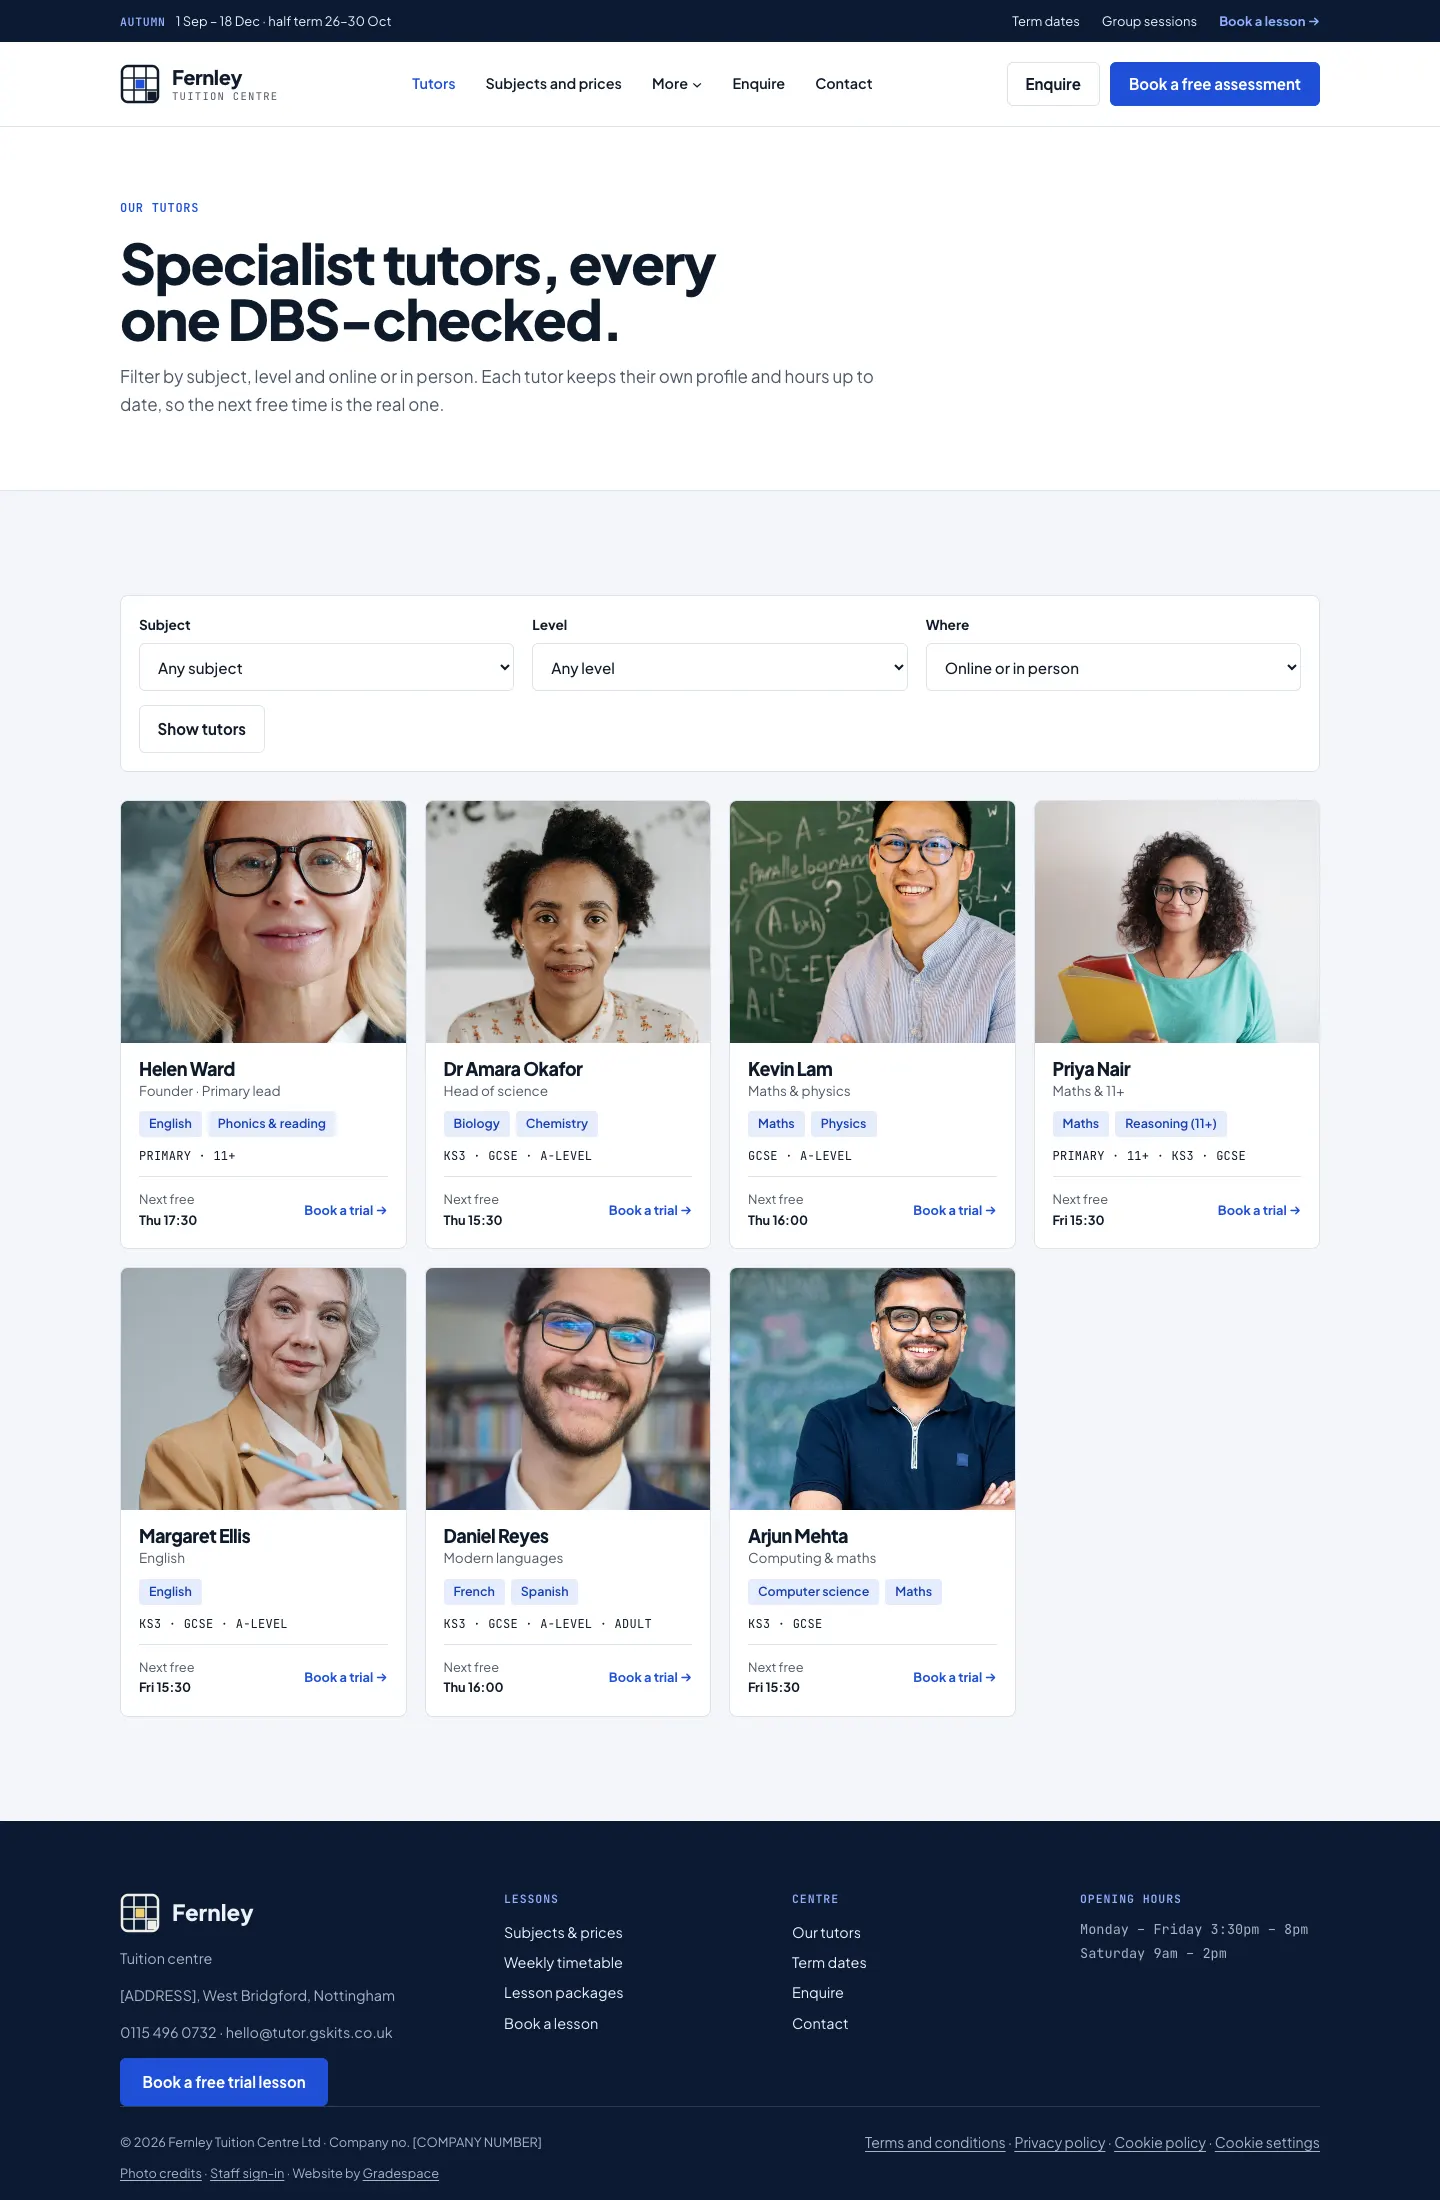Image resolution: width=1440 pixels, height=2200 pixels.
Task: Open Staff sign-in link in footer
Action: pos(247,2174)
